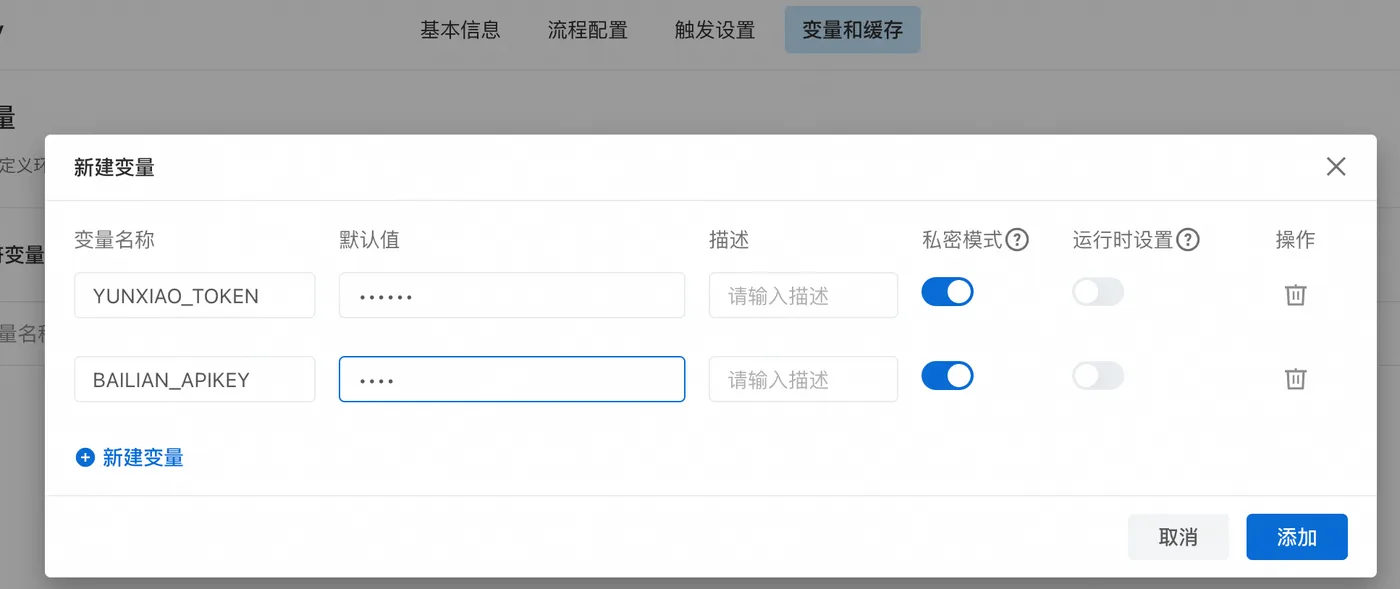Click the BAILIAN_APIKEY default value field

(x=511, y=380)
